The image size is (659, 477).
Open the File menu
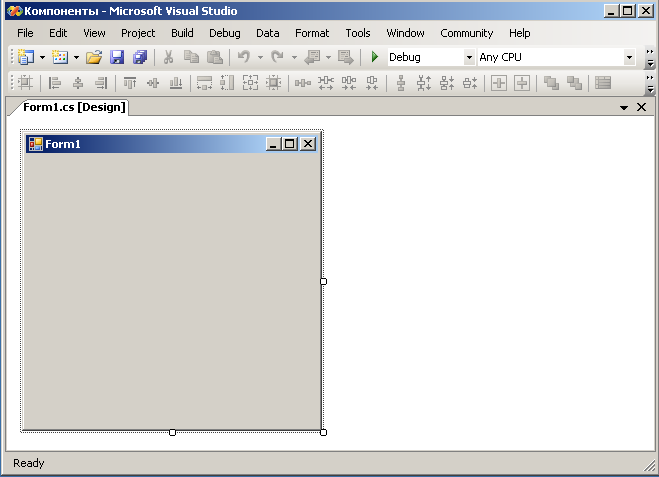click(25, 33)
